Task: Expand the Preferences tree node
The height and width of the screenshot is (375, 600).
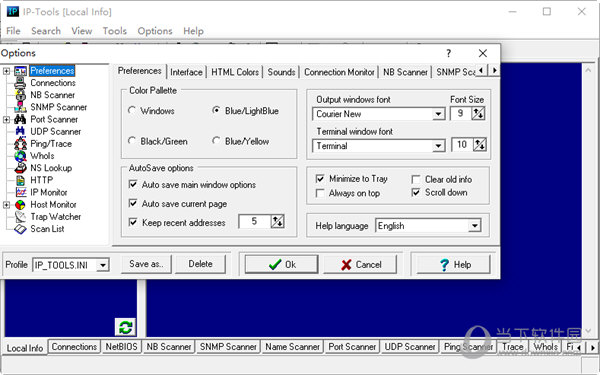Action: [7, 71]
